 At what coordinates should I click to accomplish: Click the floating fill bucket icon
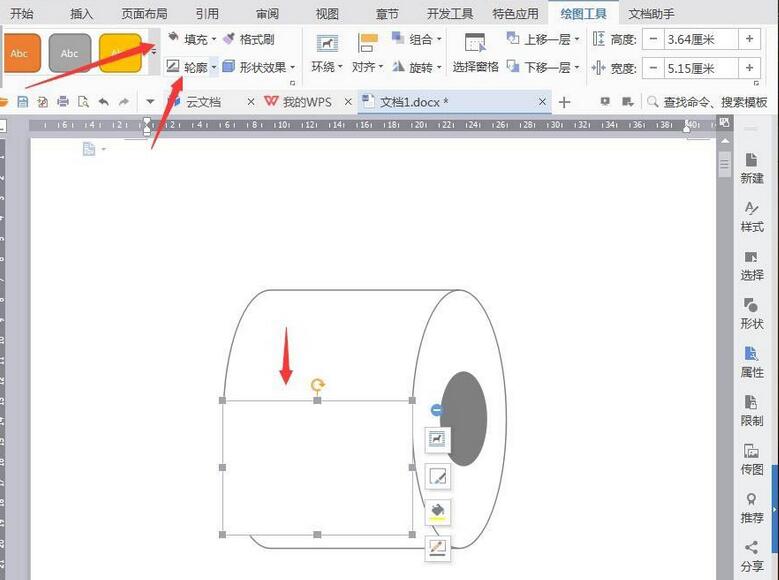tap(437, 512)
